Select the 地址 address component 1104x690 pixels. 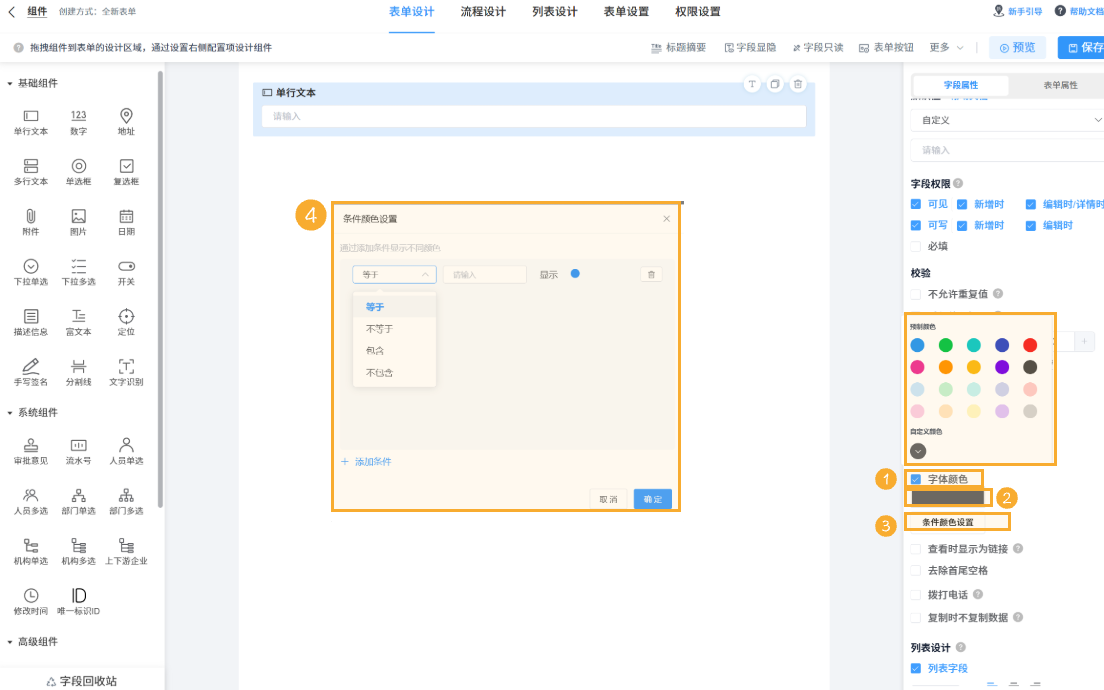126,122
